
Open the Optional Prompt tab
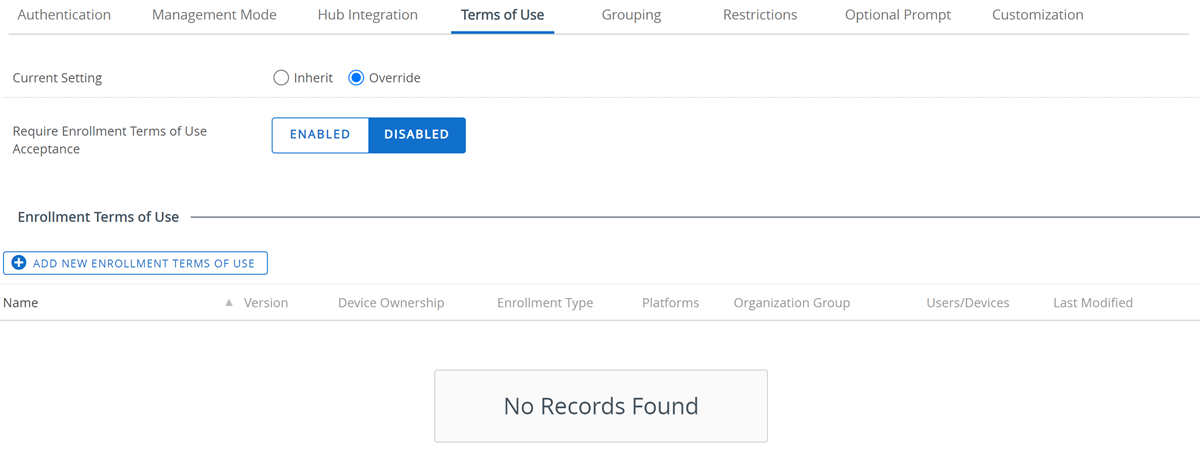[898, 15]
